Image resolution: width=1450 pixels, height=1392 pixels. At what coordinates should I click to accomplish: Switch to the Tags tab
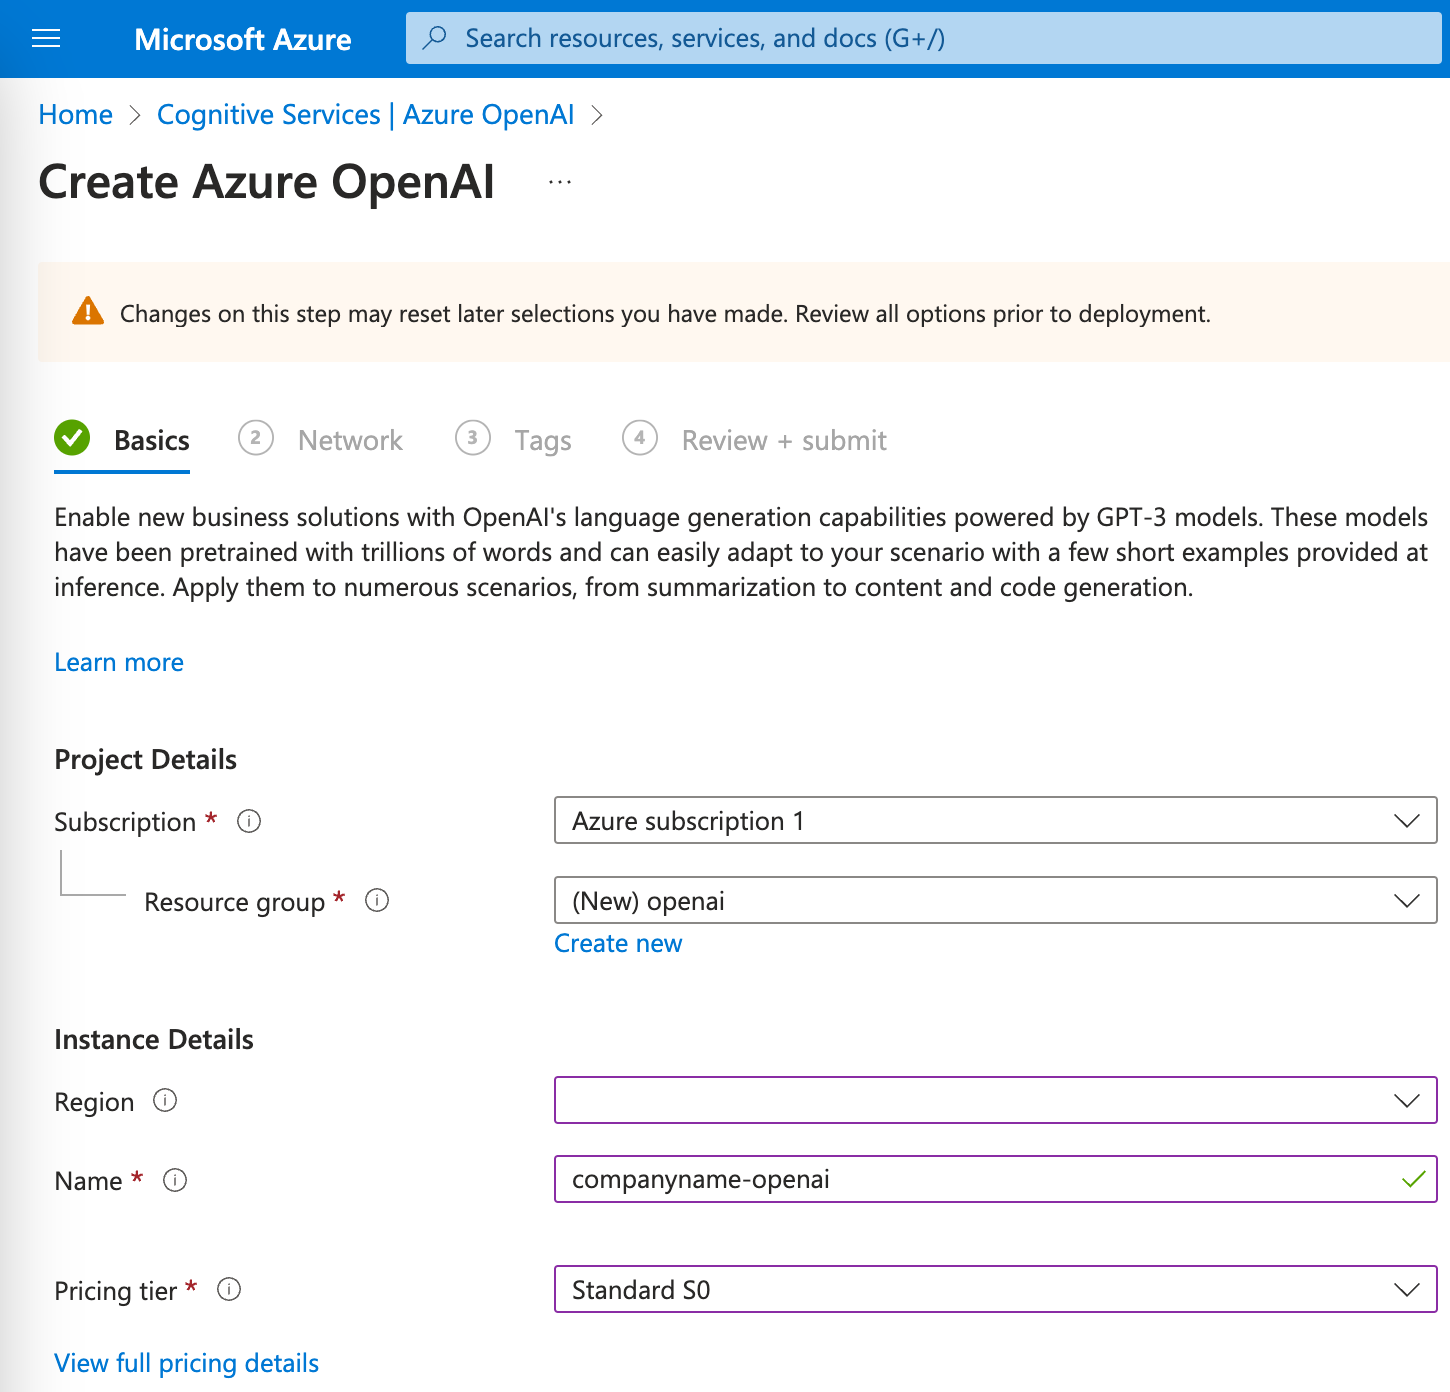tap(542, 440)
